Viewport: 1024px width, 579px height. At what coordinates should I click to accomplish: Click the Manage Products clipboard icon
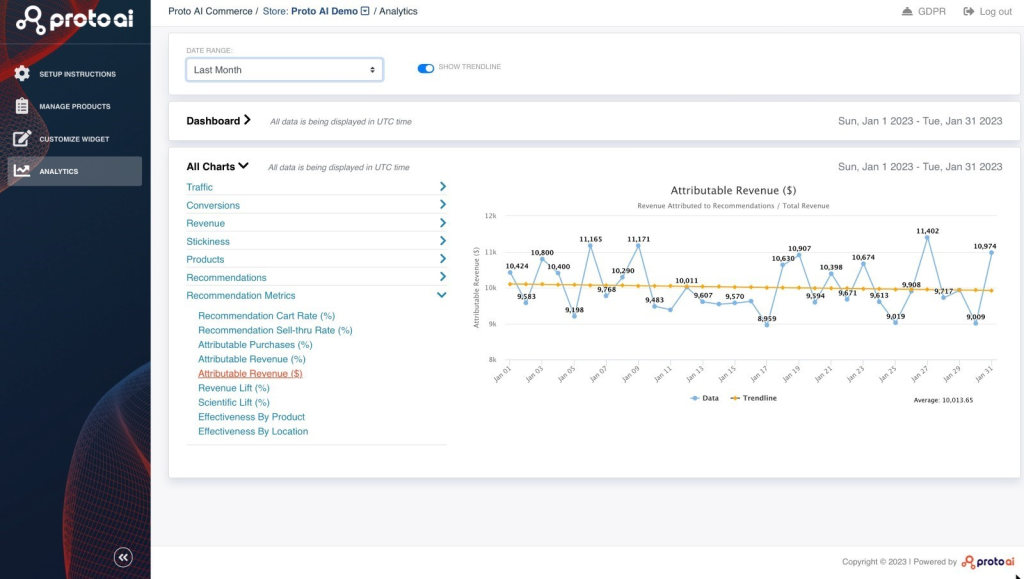click(22, 106)
